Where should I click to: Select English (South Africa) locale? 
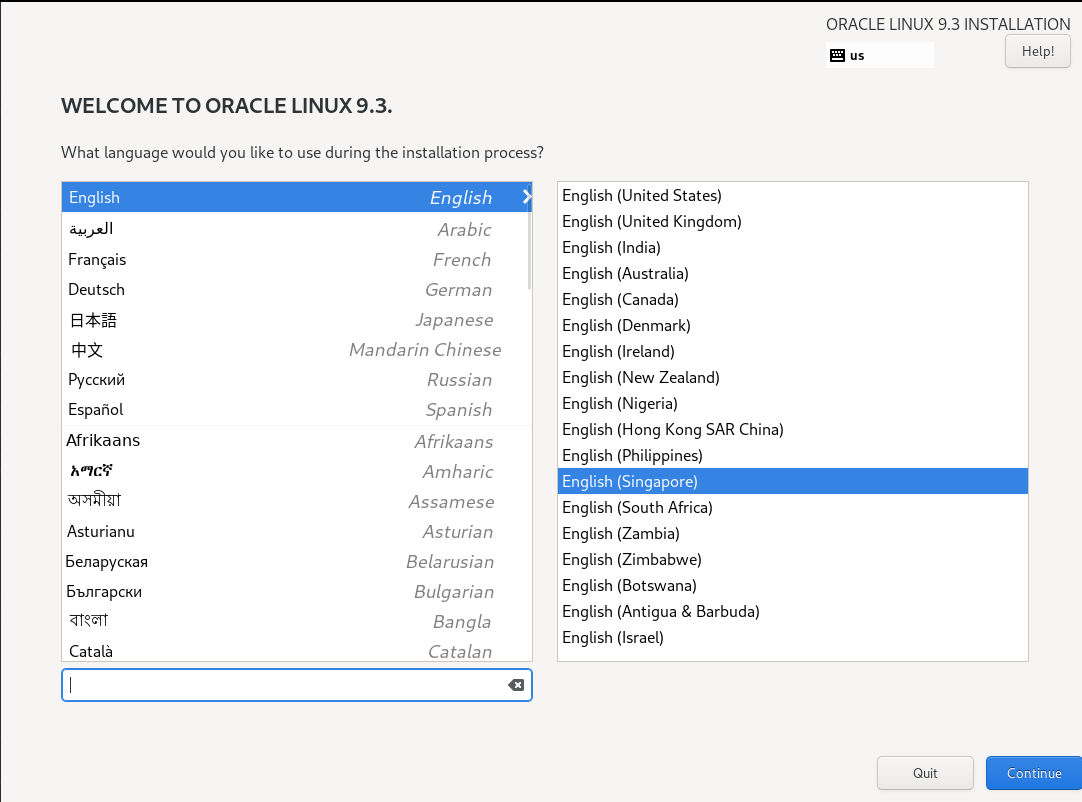click(x=792, y=507)
